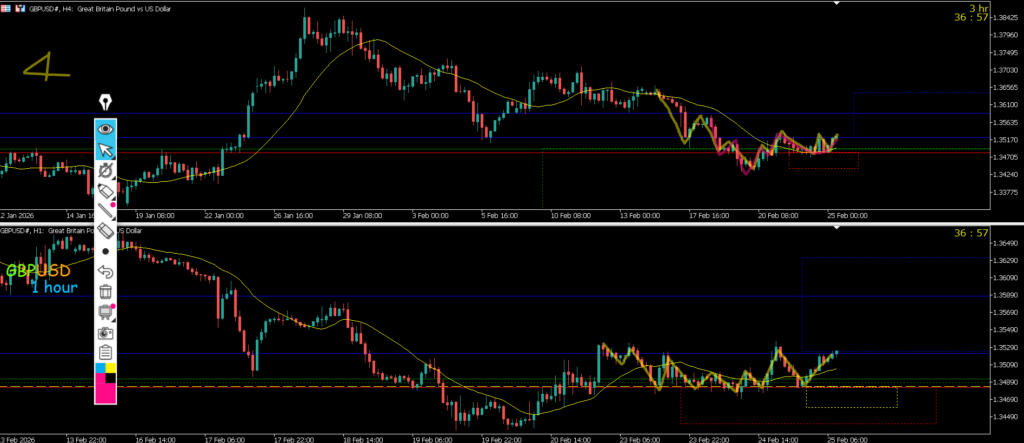
Task: Select the straight line tool
Action: pos(105,211)
